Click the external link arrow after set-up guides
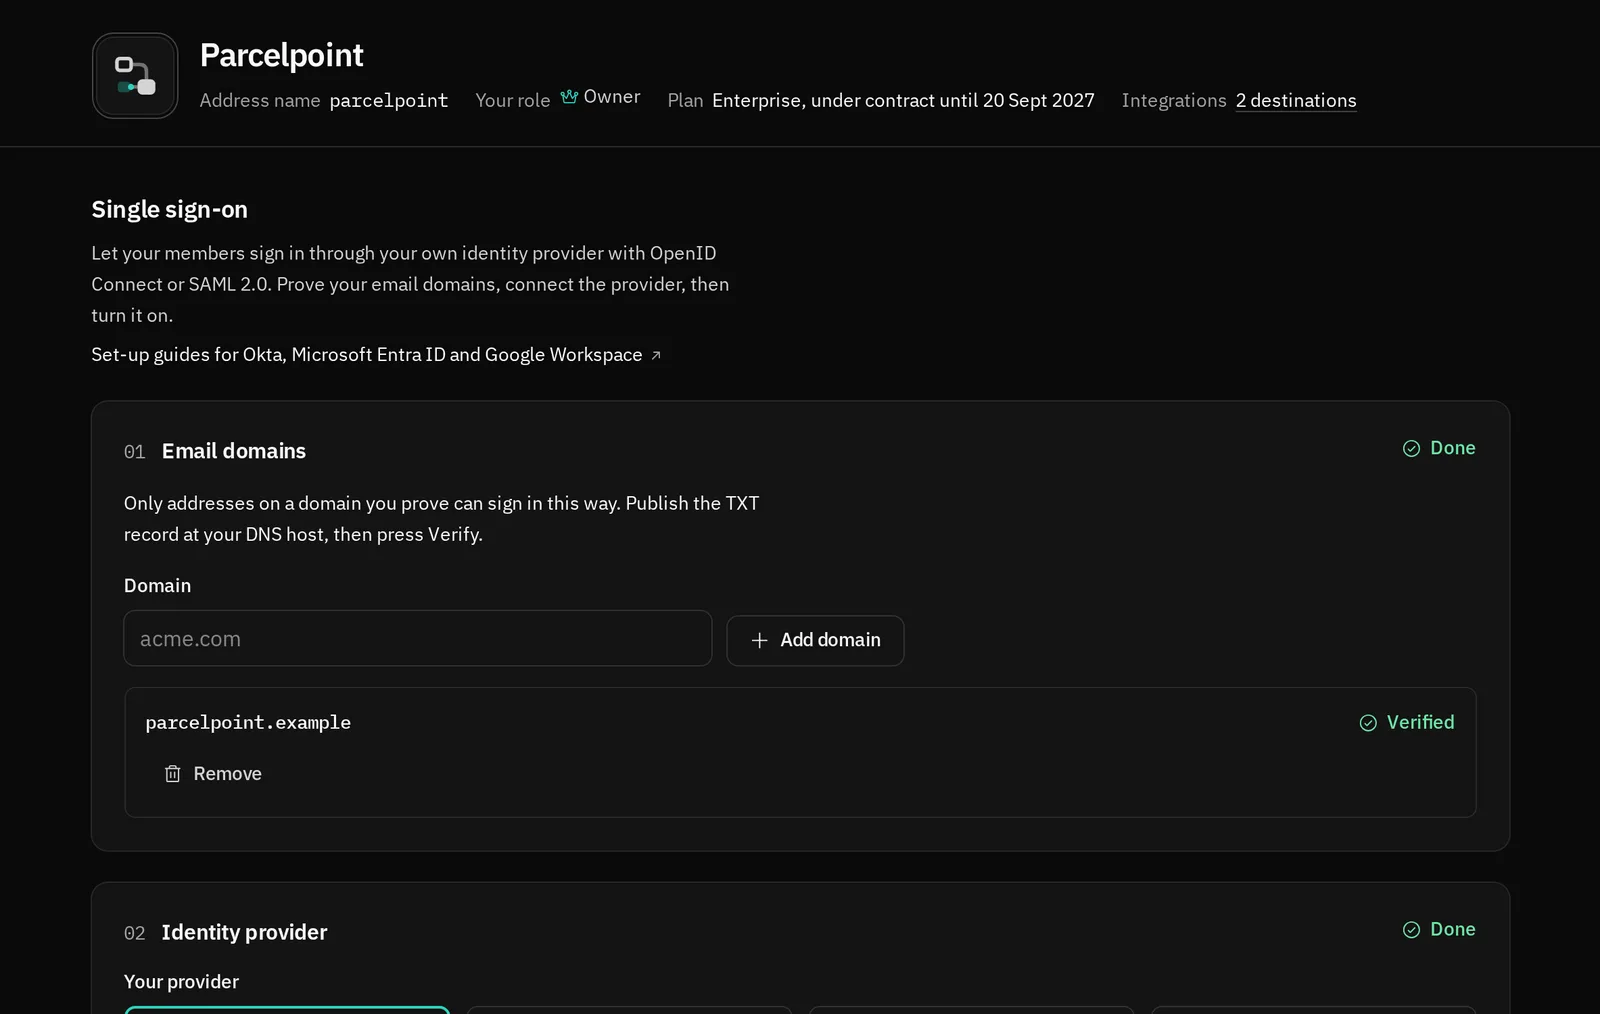 pyautogui.click(x=656, y=356)
